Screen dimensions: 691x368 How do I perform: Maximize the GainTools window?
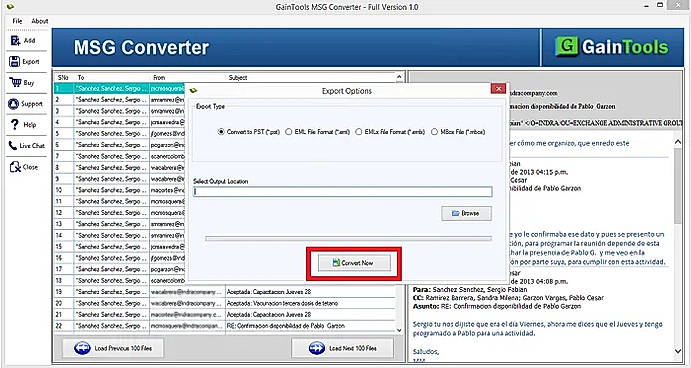[x=660, y=5]
